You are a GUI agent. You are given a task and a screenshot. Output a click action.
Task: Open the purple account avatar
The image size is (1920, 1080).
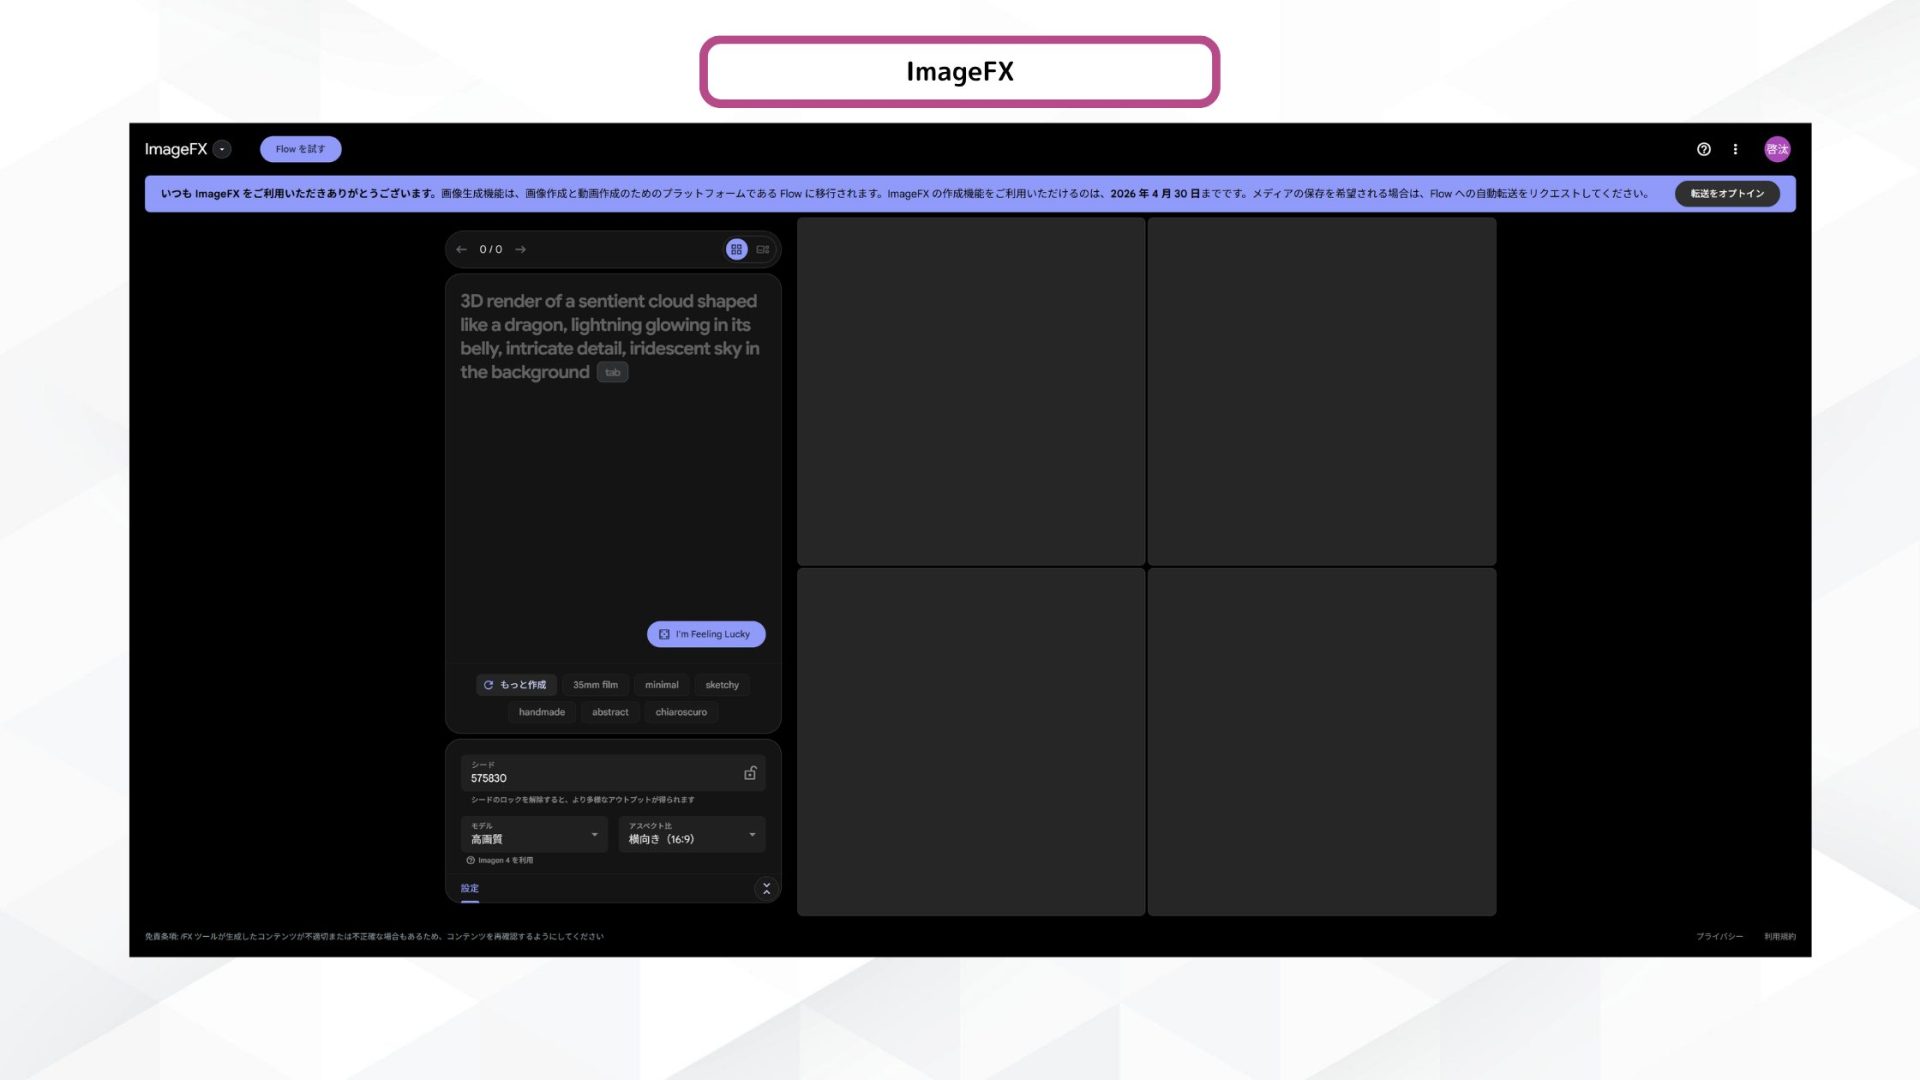point(1777,149)
